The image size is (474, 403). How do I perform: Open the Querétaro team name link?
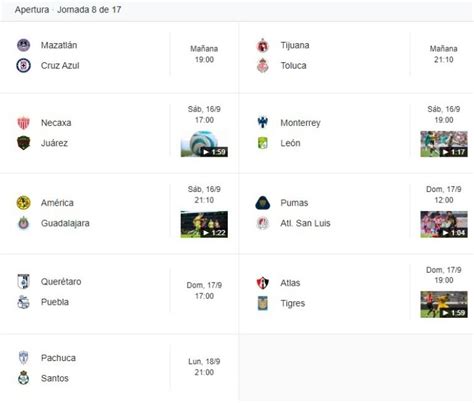coord(61,282)
